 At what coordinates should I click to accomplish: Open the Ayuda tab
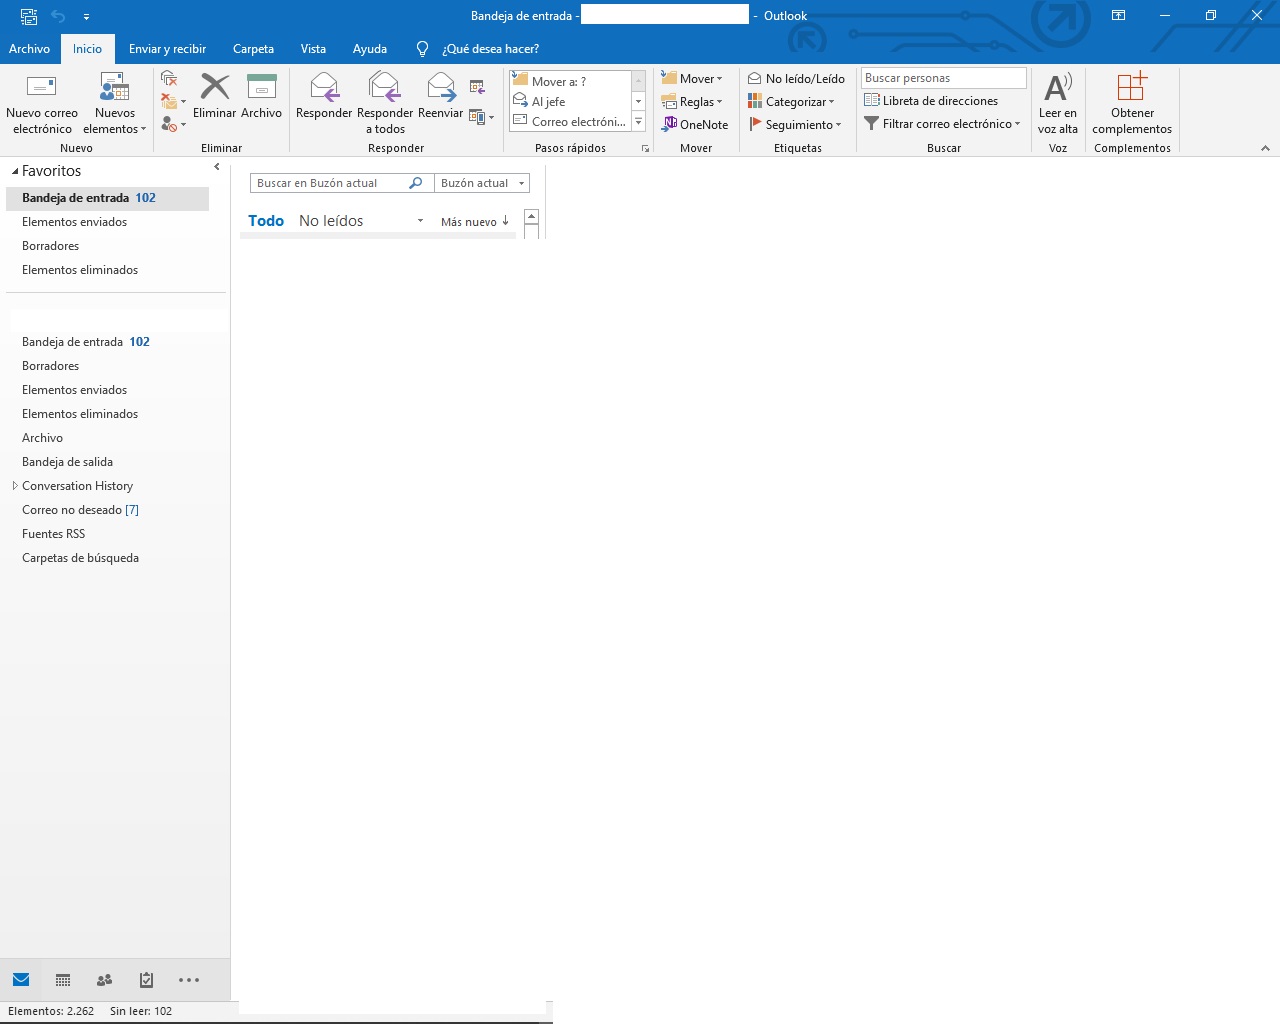click(x=370, y=48)
